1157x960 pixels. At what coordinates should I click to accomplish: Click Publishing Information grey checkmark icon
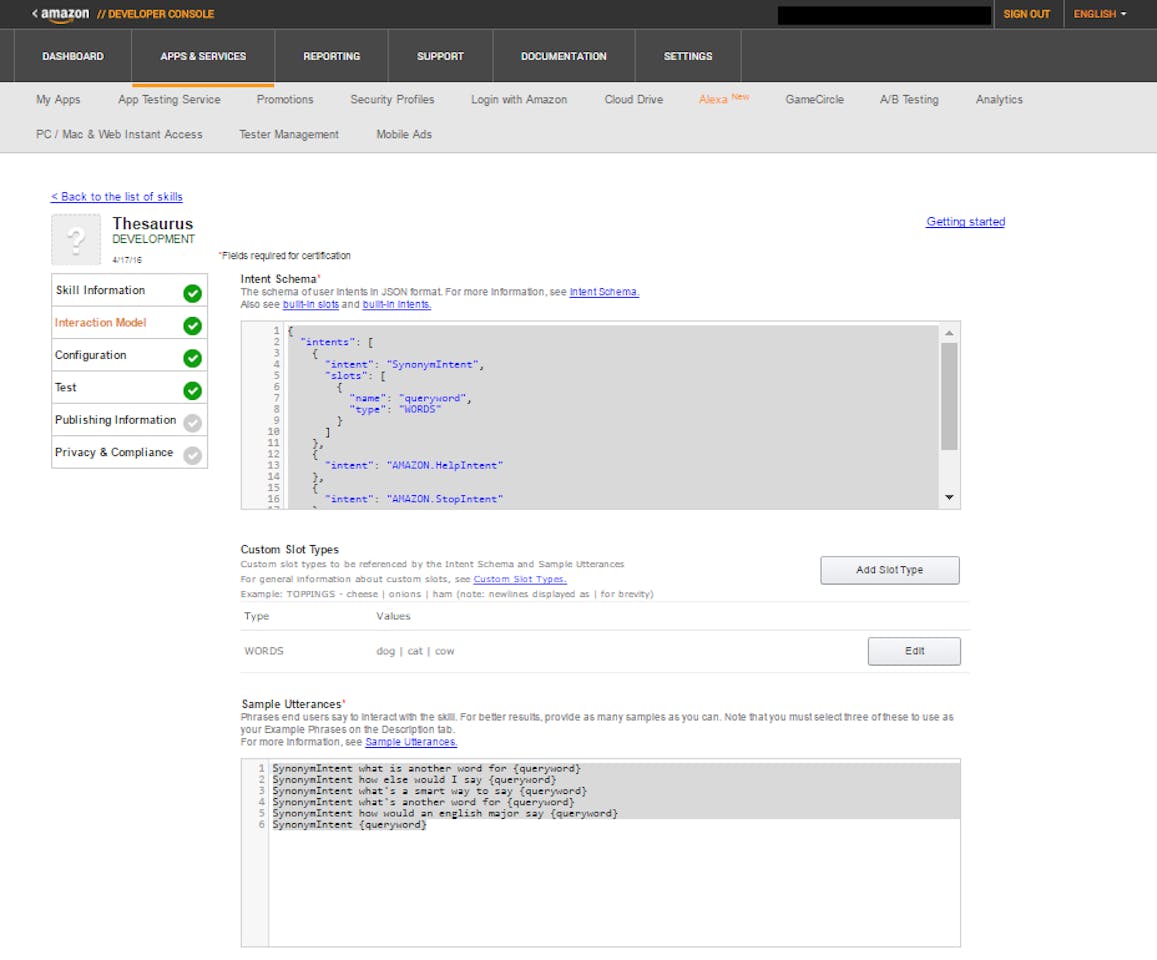pyautogui.click(x=193, y=423)
